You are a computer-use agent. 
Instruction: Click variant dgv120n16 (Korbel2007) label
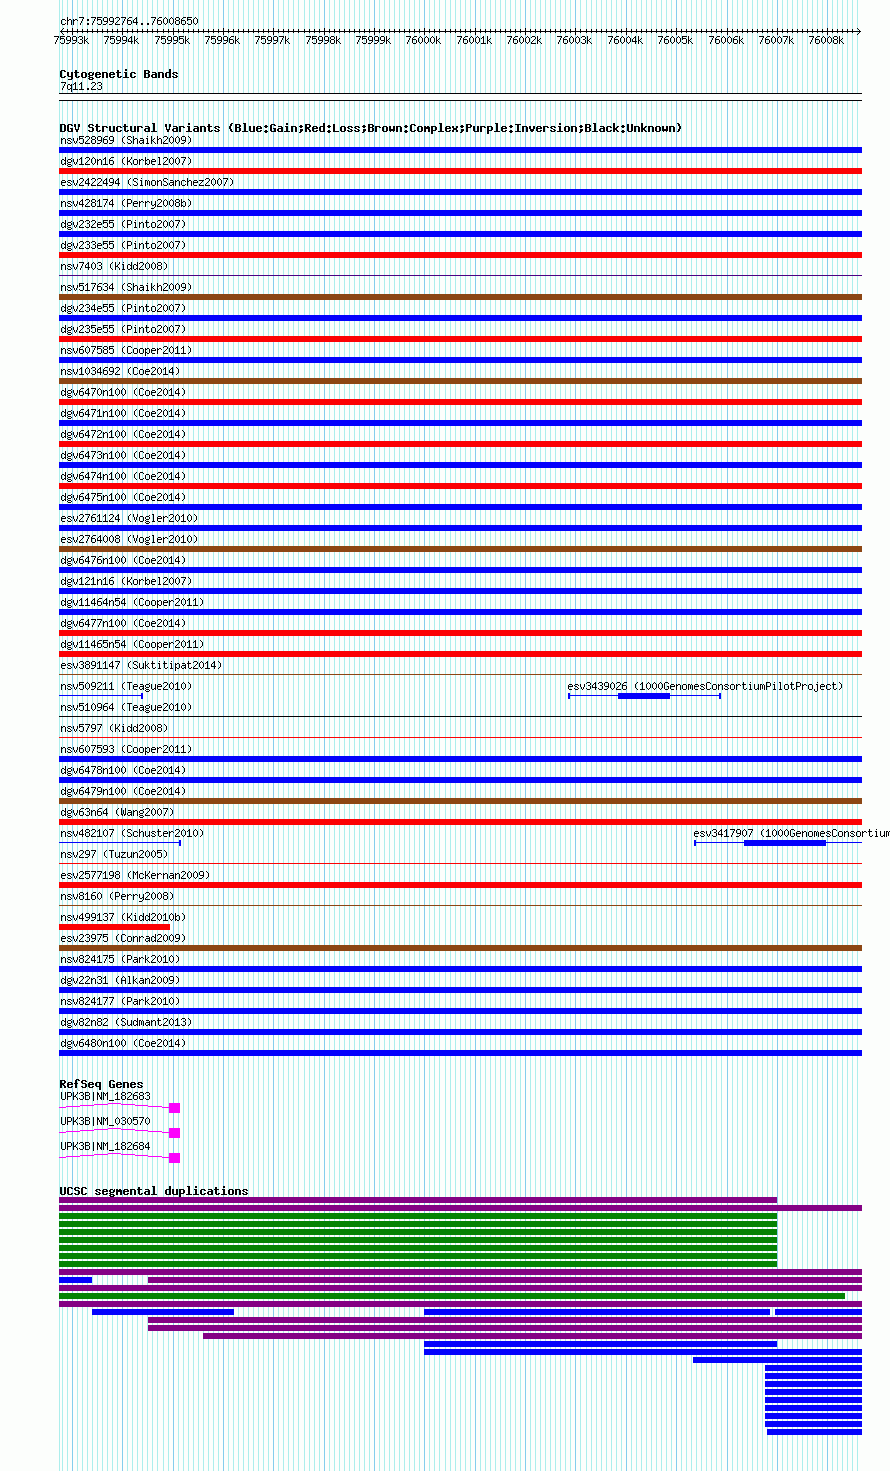pyautogui.click(x=126, y=161)
